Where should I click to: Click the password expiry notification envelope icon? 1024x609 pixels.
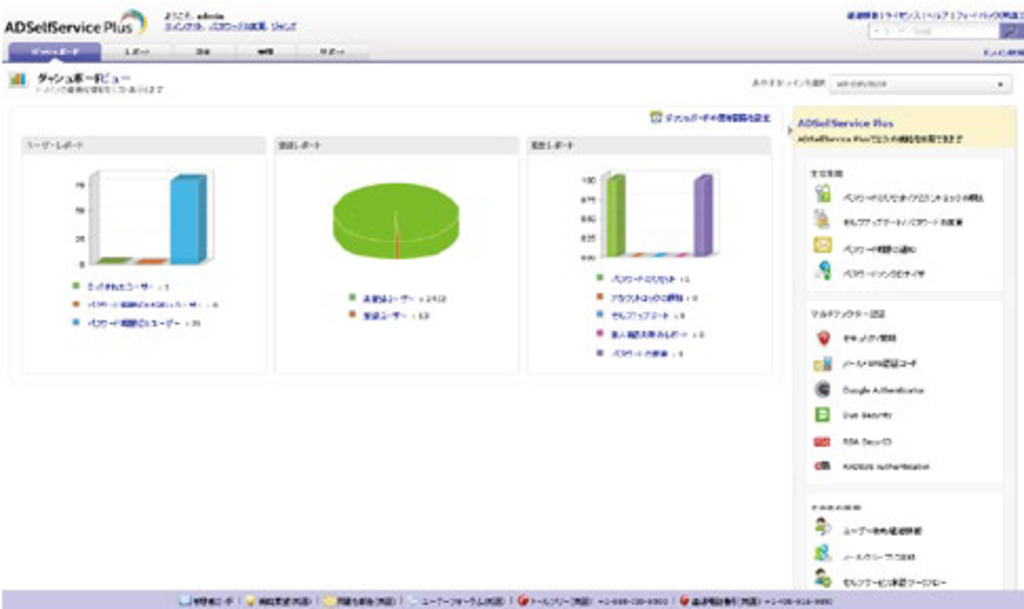[x=822, y=247]
